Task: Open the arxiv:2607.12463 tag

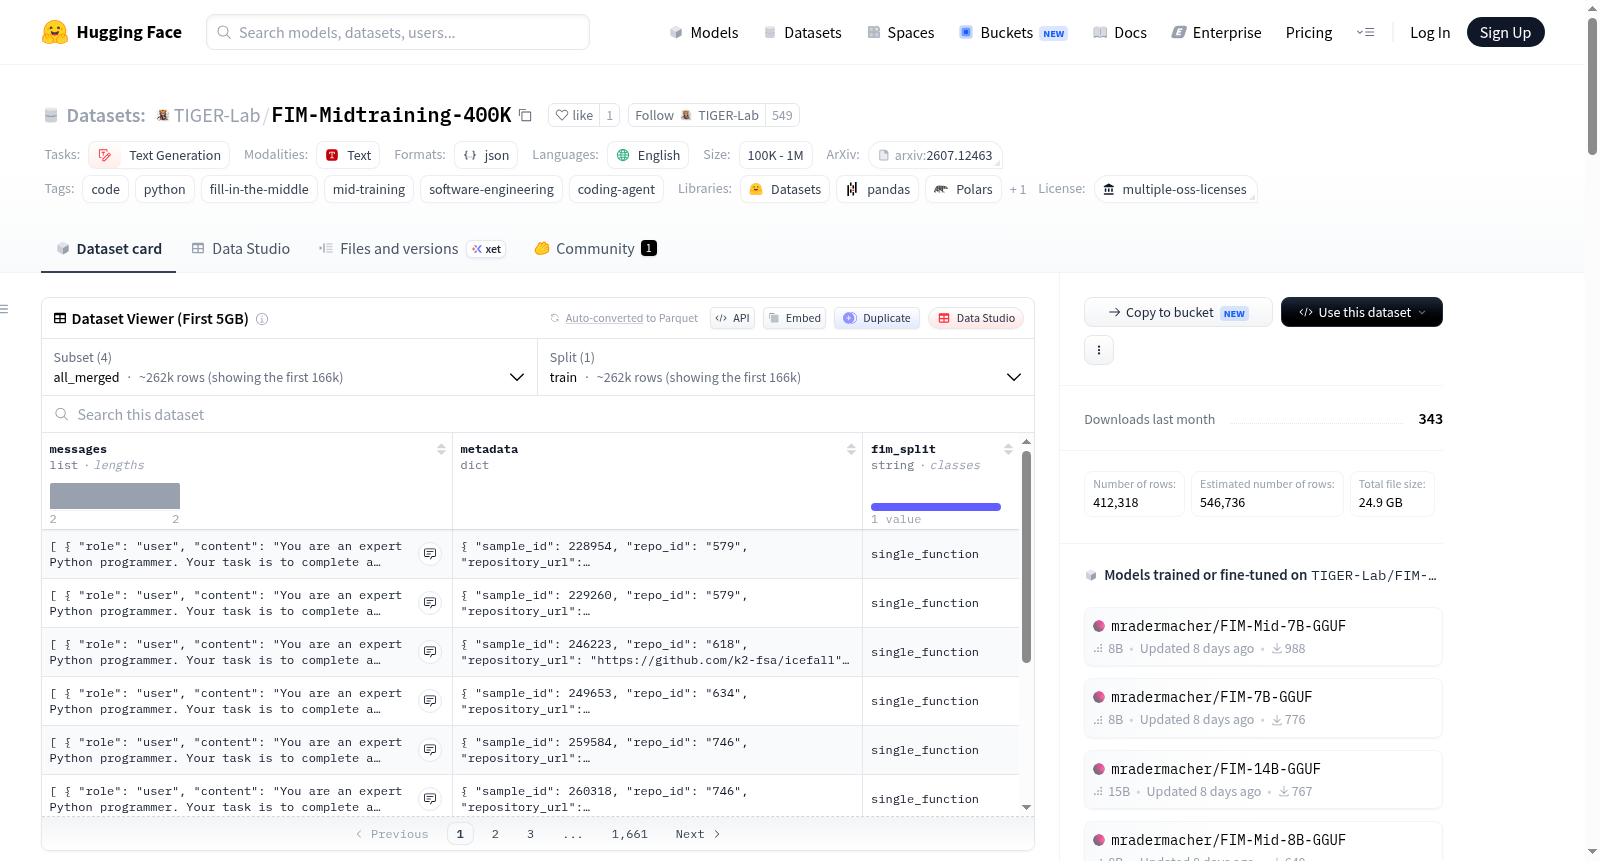Action: 935,155
